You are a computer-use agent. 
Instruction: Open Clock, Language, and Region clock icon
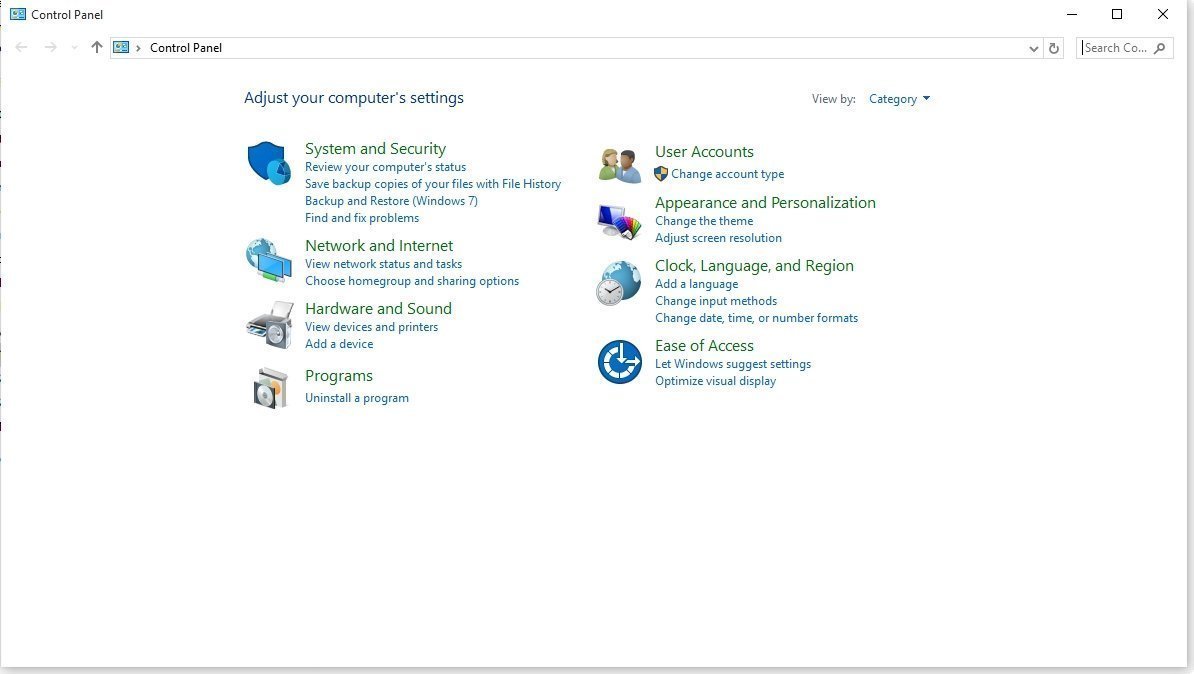(x=618, y=282)
